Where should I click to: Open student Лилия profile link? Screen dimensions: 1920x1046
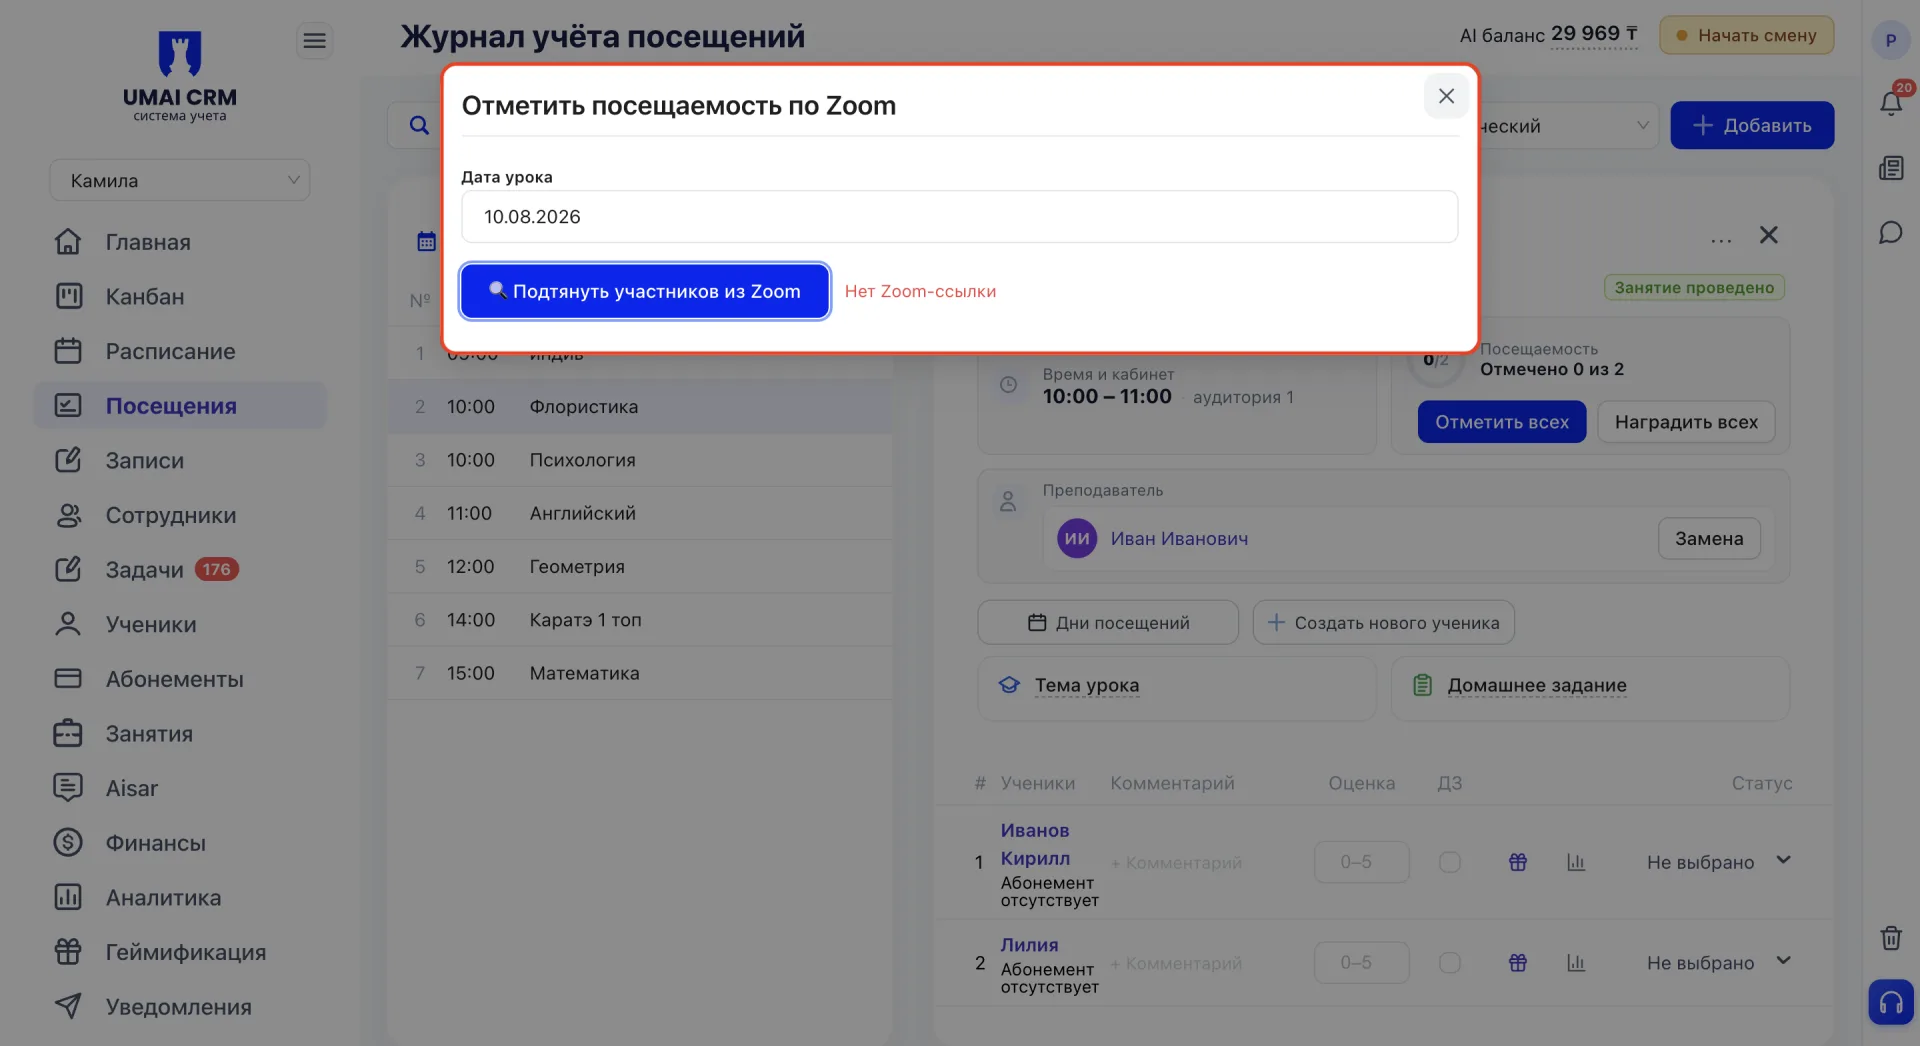point(1029,945)
